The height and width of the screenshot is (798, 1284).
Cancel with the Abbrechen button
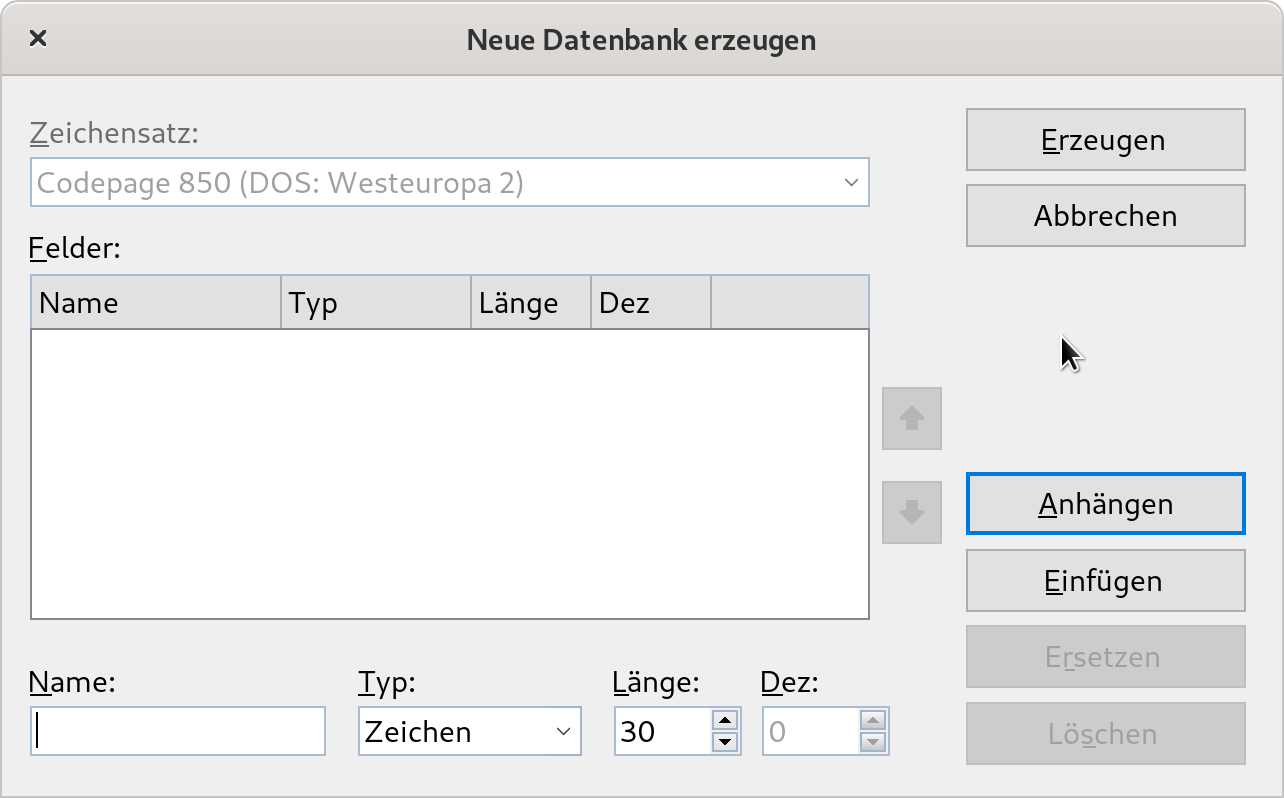coord(1105,215)
